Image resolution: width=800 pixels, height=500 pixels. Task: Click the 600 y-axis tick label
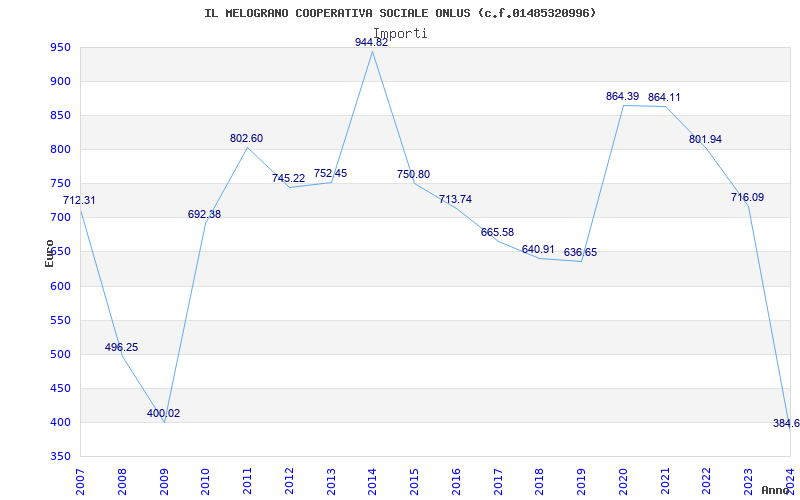(60, 286)
